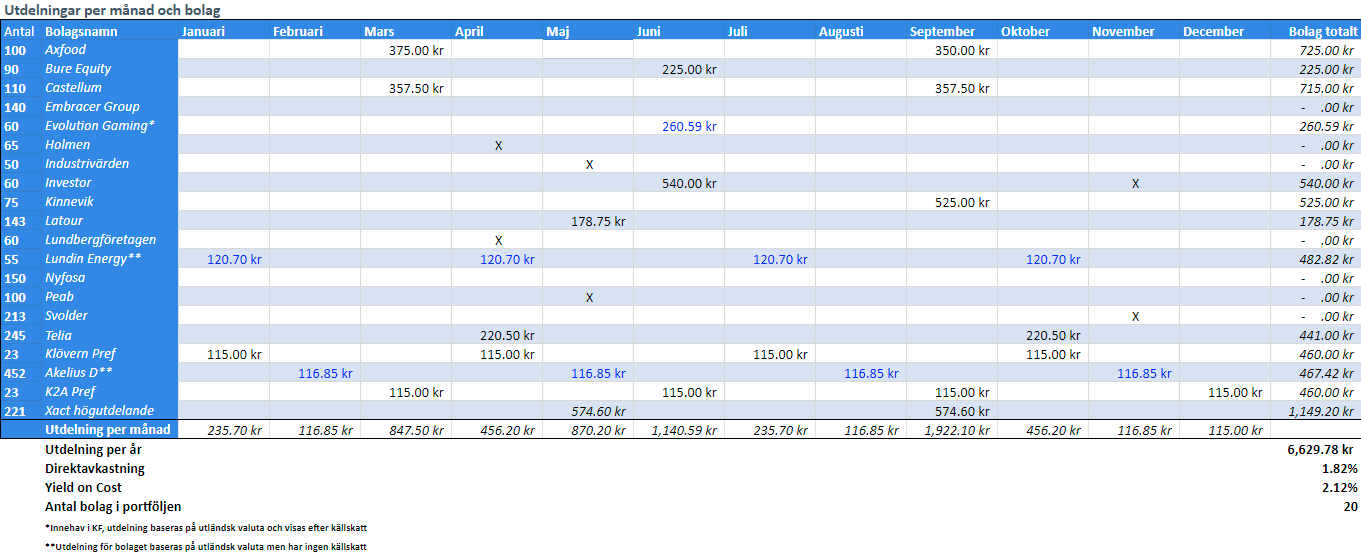Select the 1,140.59 kr June monthly total

tap(679, 430)
